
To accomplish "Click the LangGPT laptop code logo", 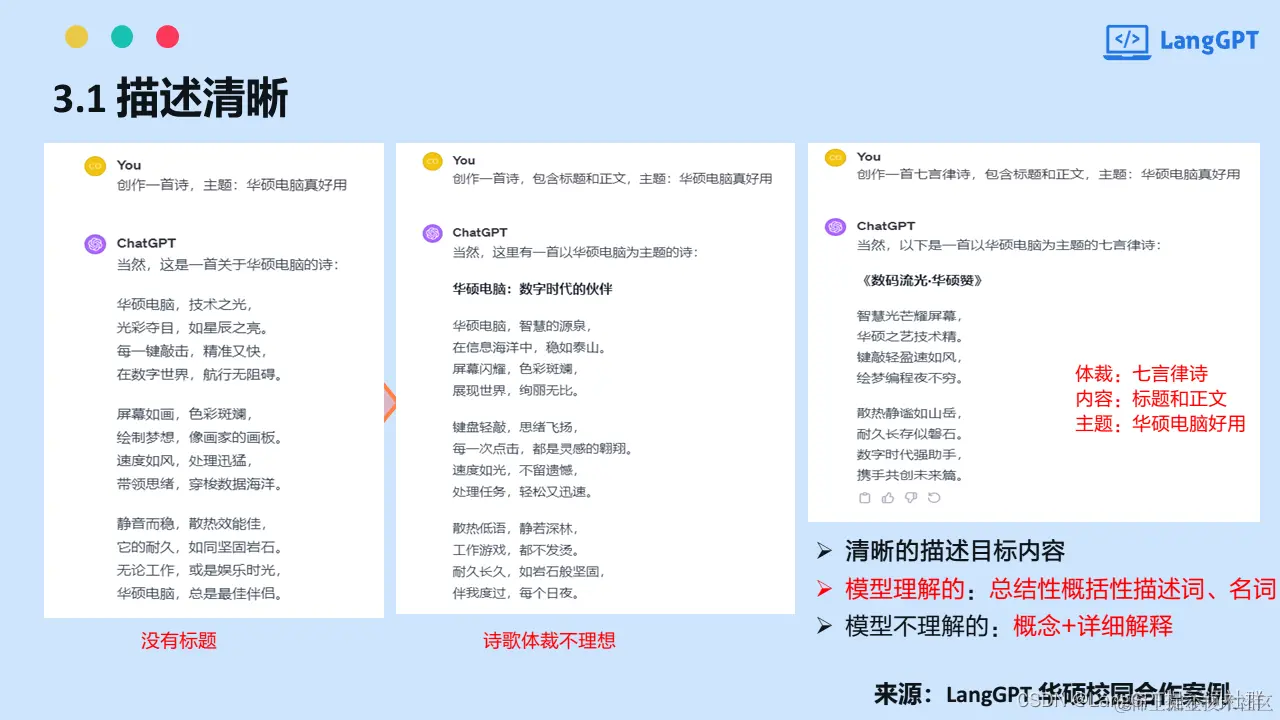I will pyautogui.click(x=1128, y=41).
